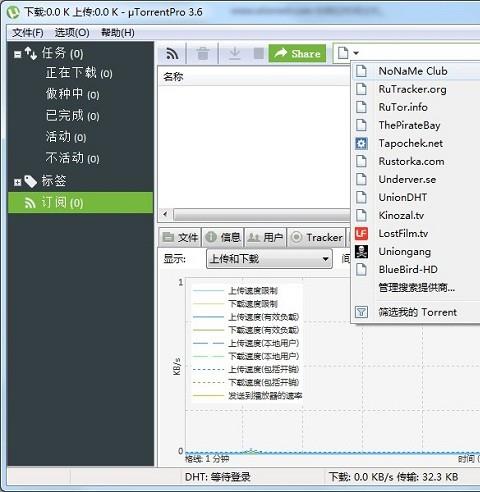Open 管理搜索提供商 manage providers entry
This screenshot has width=480, height=492.
[x=416, y=287]
